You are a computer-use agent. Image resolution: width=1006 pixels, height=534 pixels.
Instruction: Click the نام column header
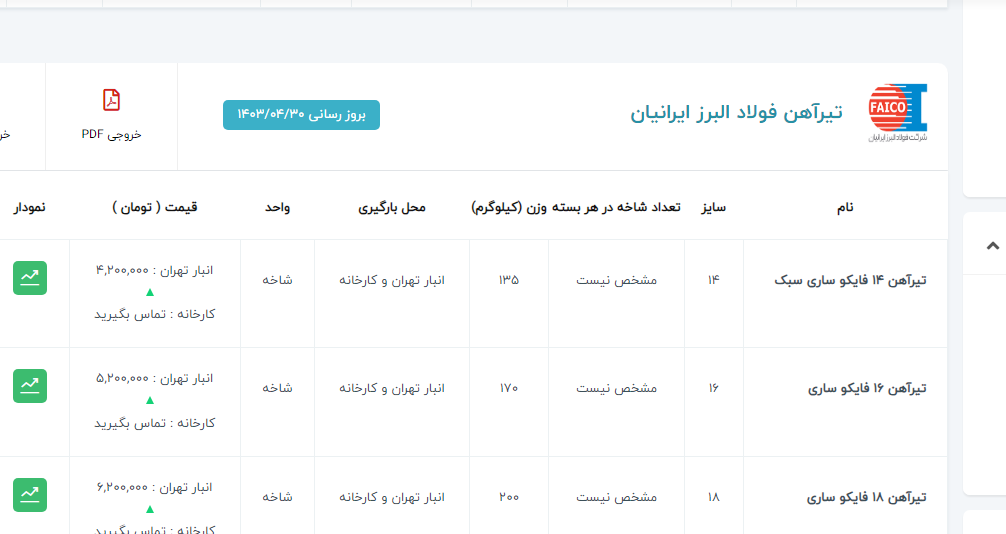pos(845,207)
